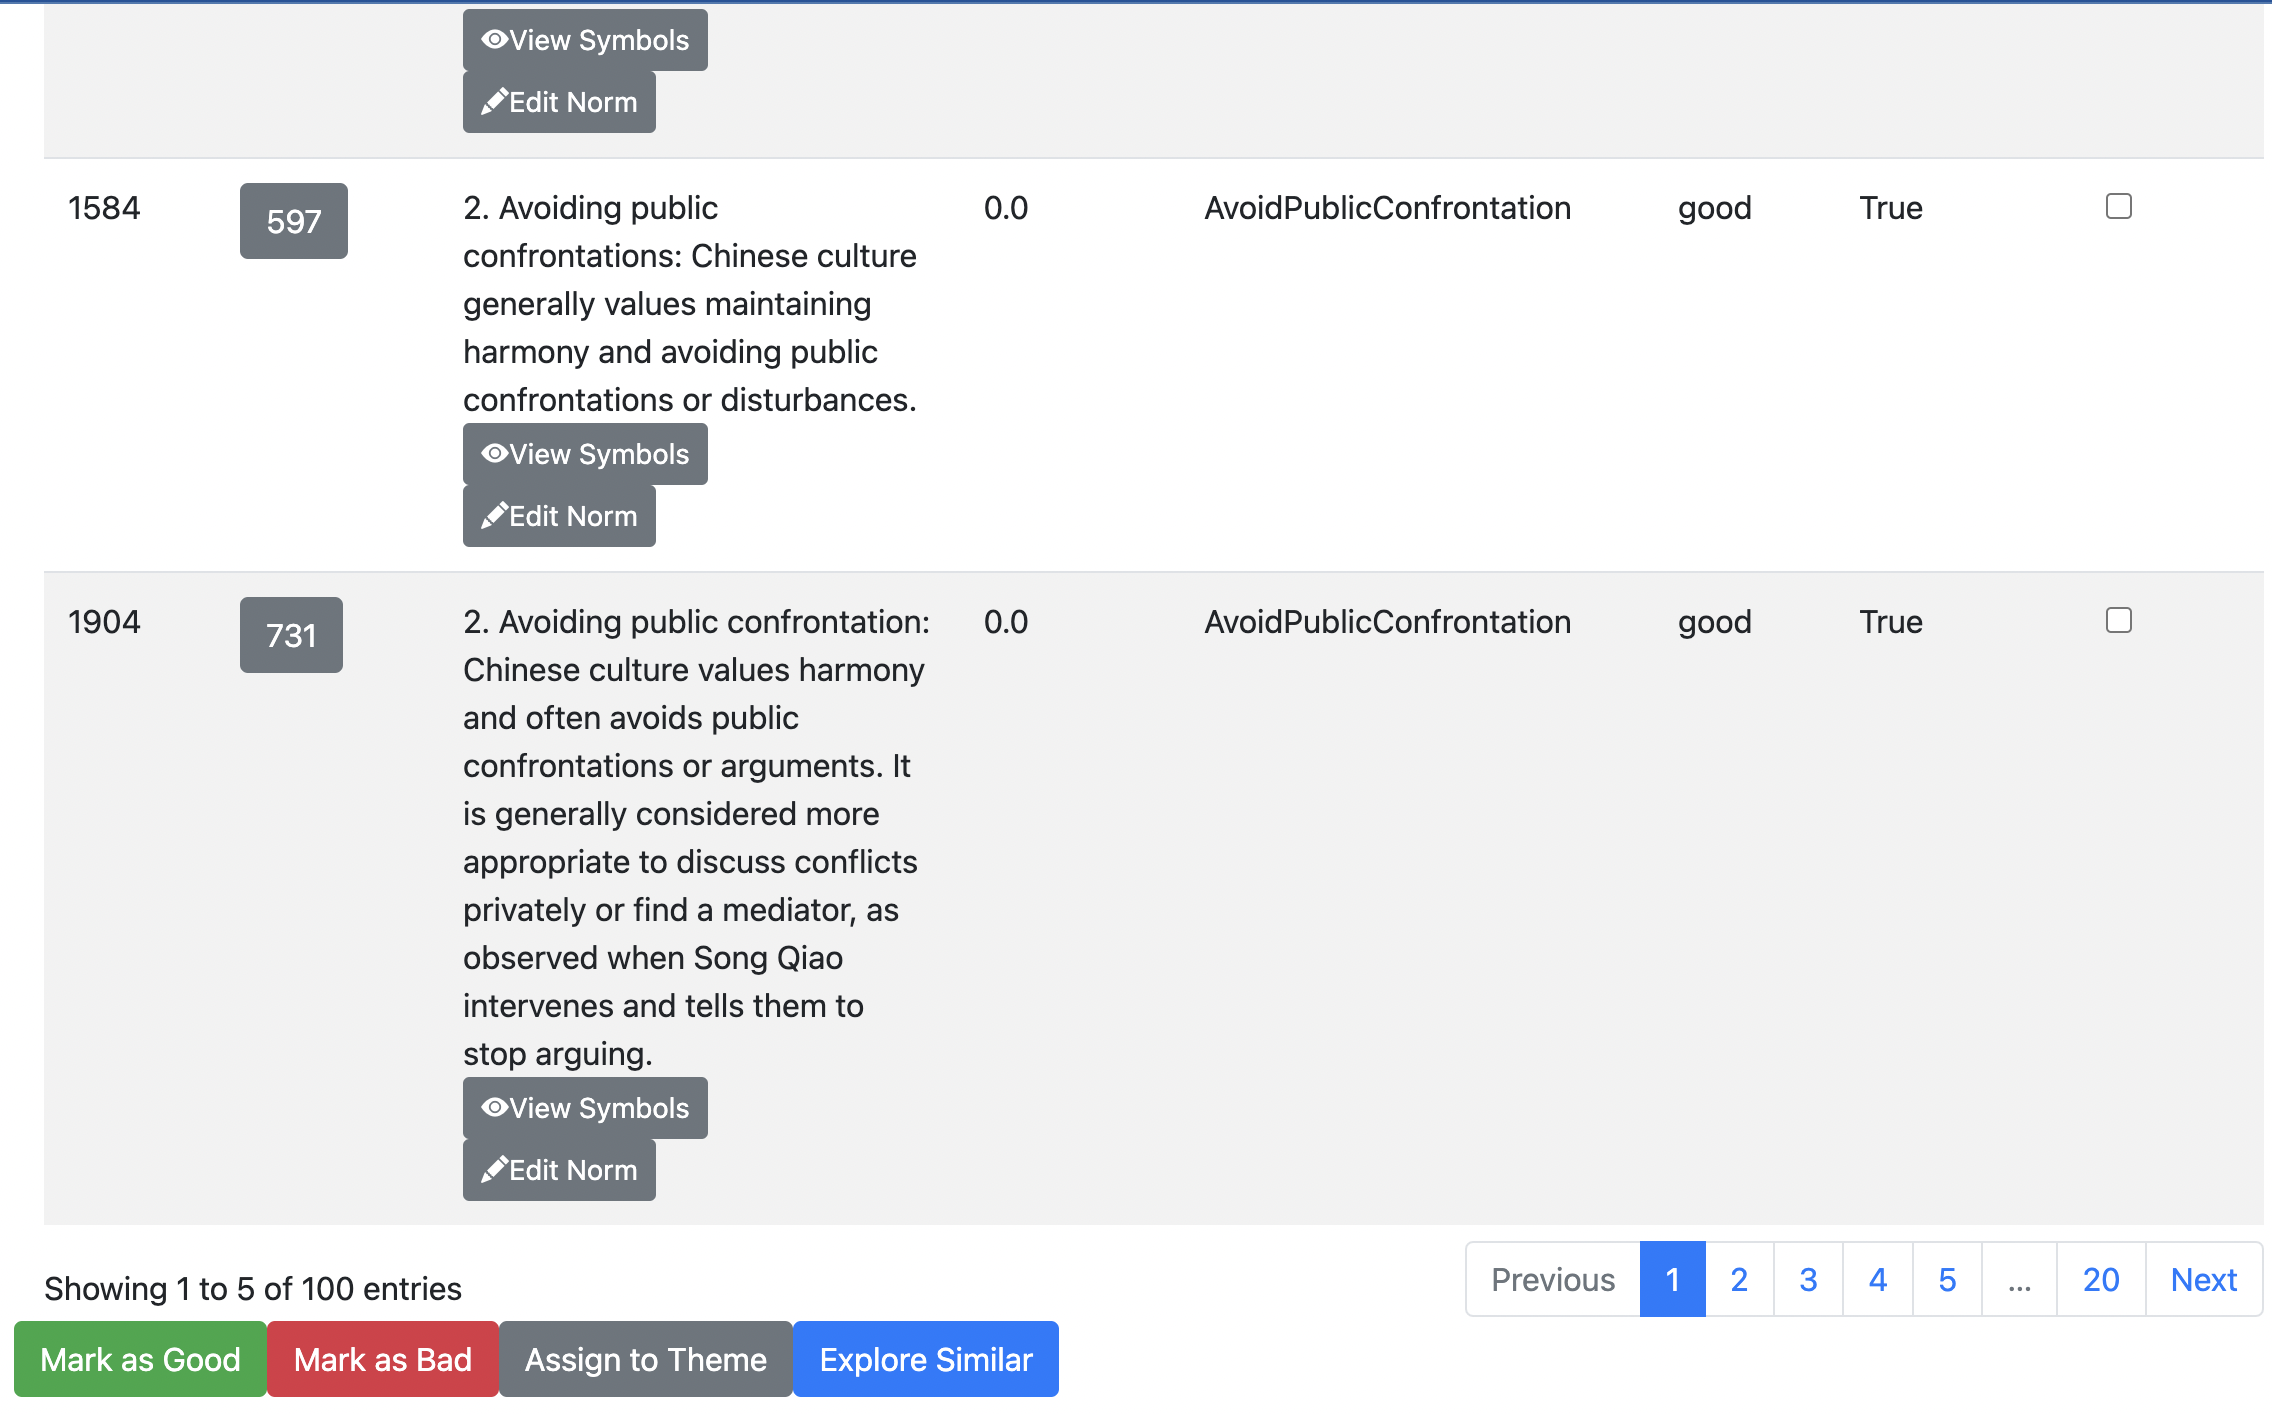Click the pencil icon in row 1584's Edit Norm
Image resolution: width=2272 pixels, height=1414 pixels.
point(494,516)
